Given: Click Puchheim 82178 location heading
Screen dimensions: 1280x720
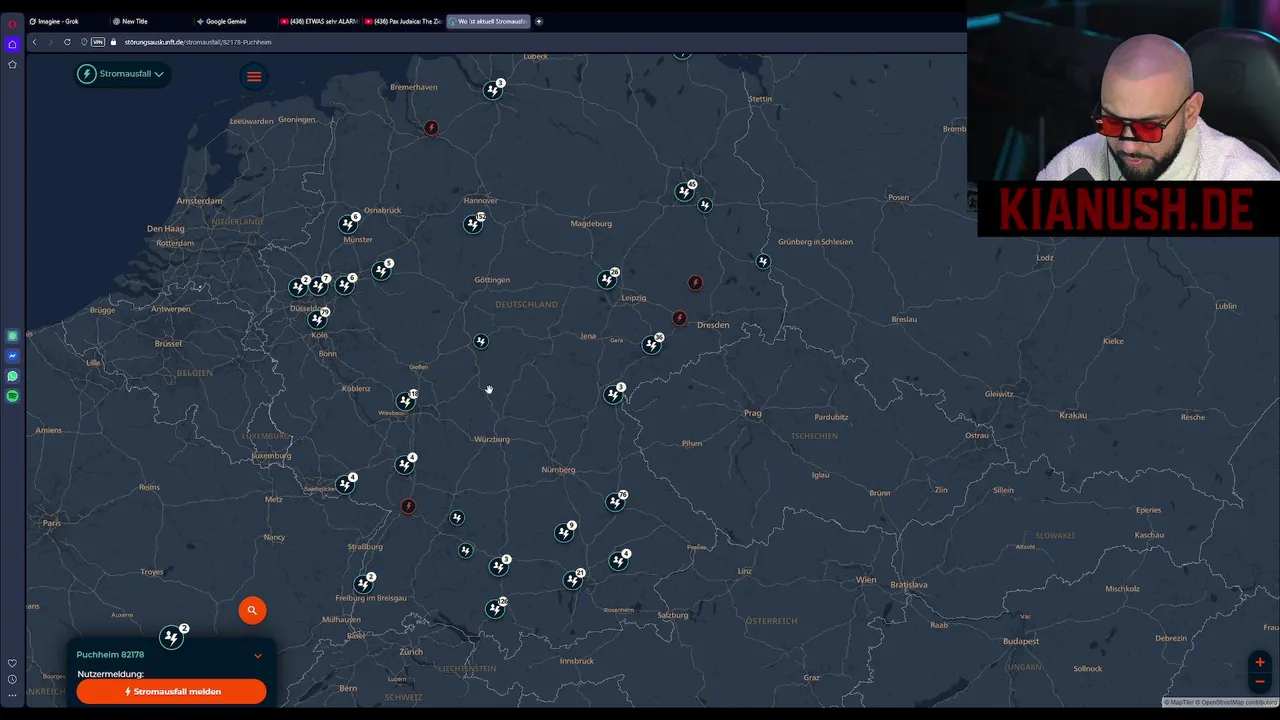Looking at the screenshot, I should [x=110, y=655].
